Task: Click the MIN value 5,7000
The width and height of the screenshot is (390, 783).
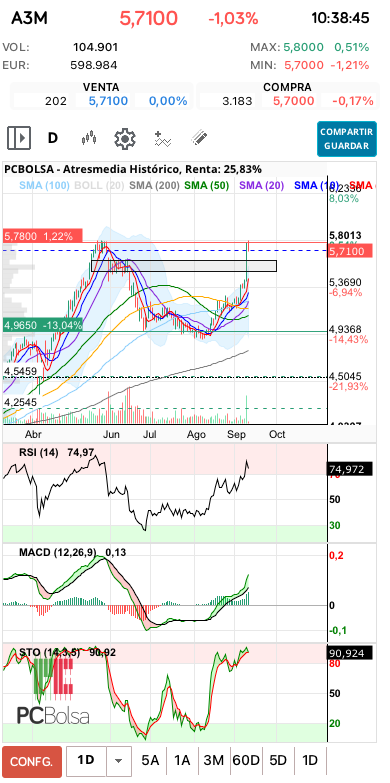Action: coord(303,65)
